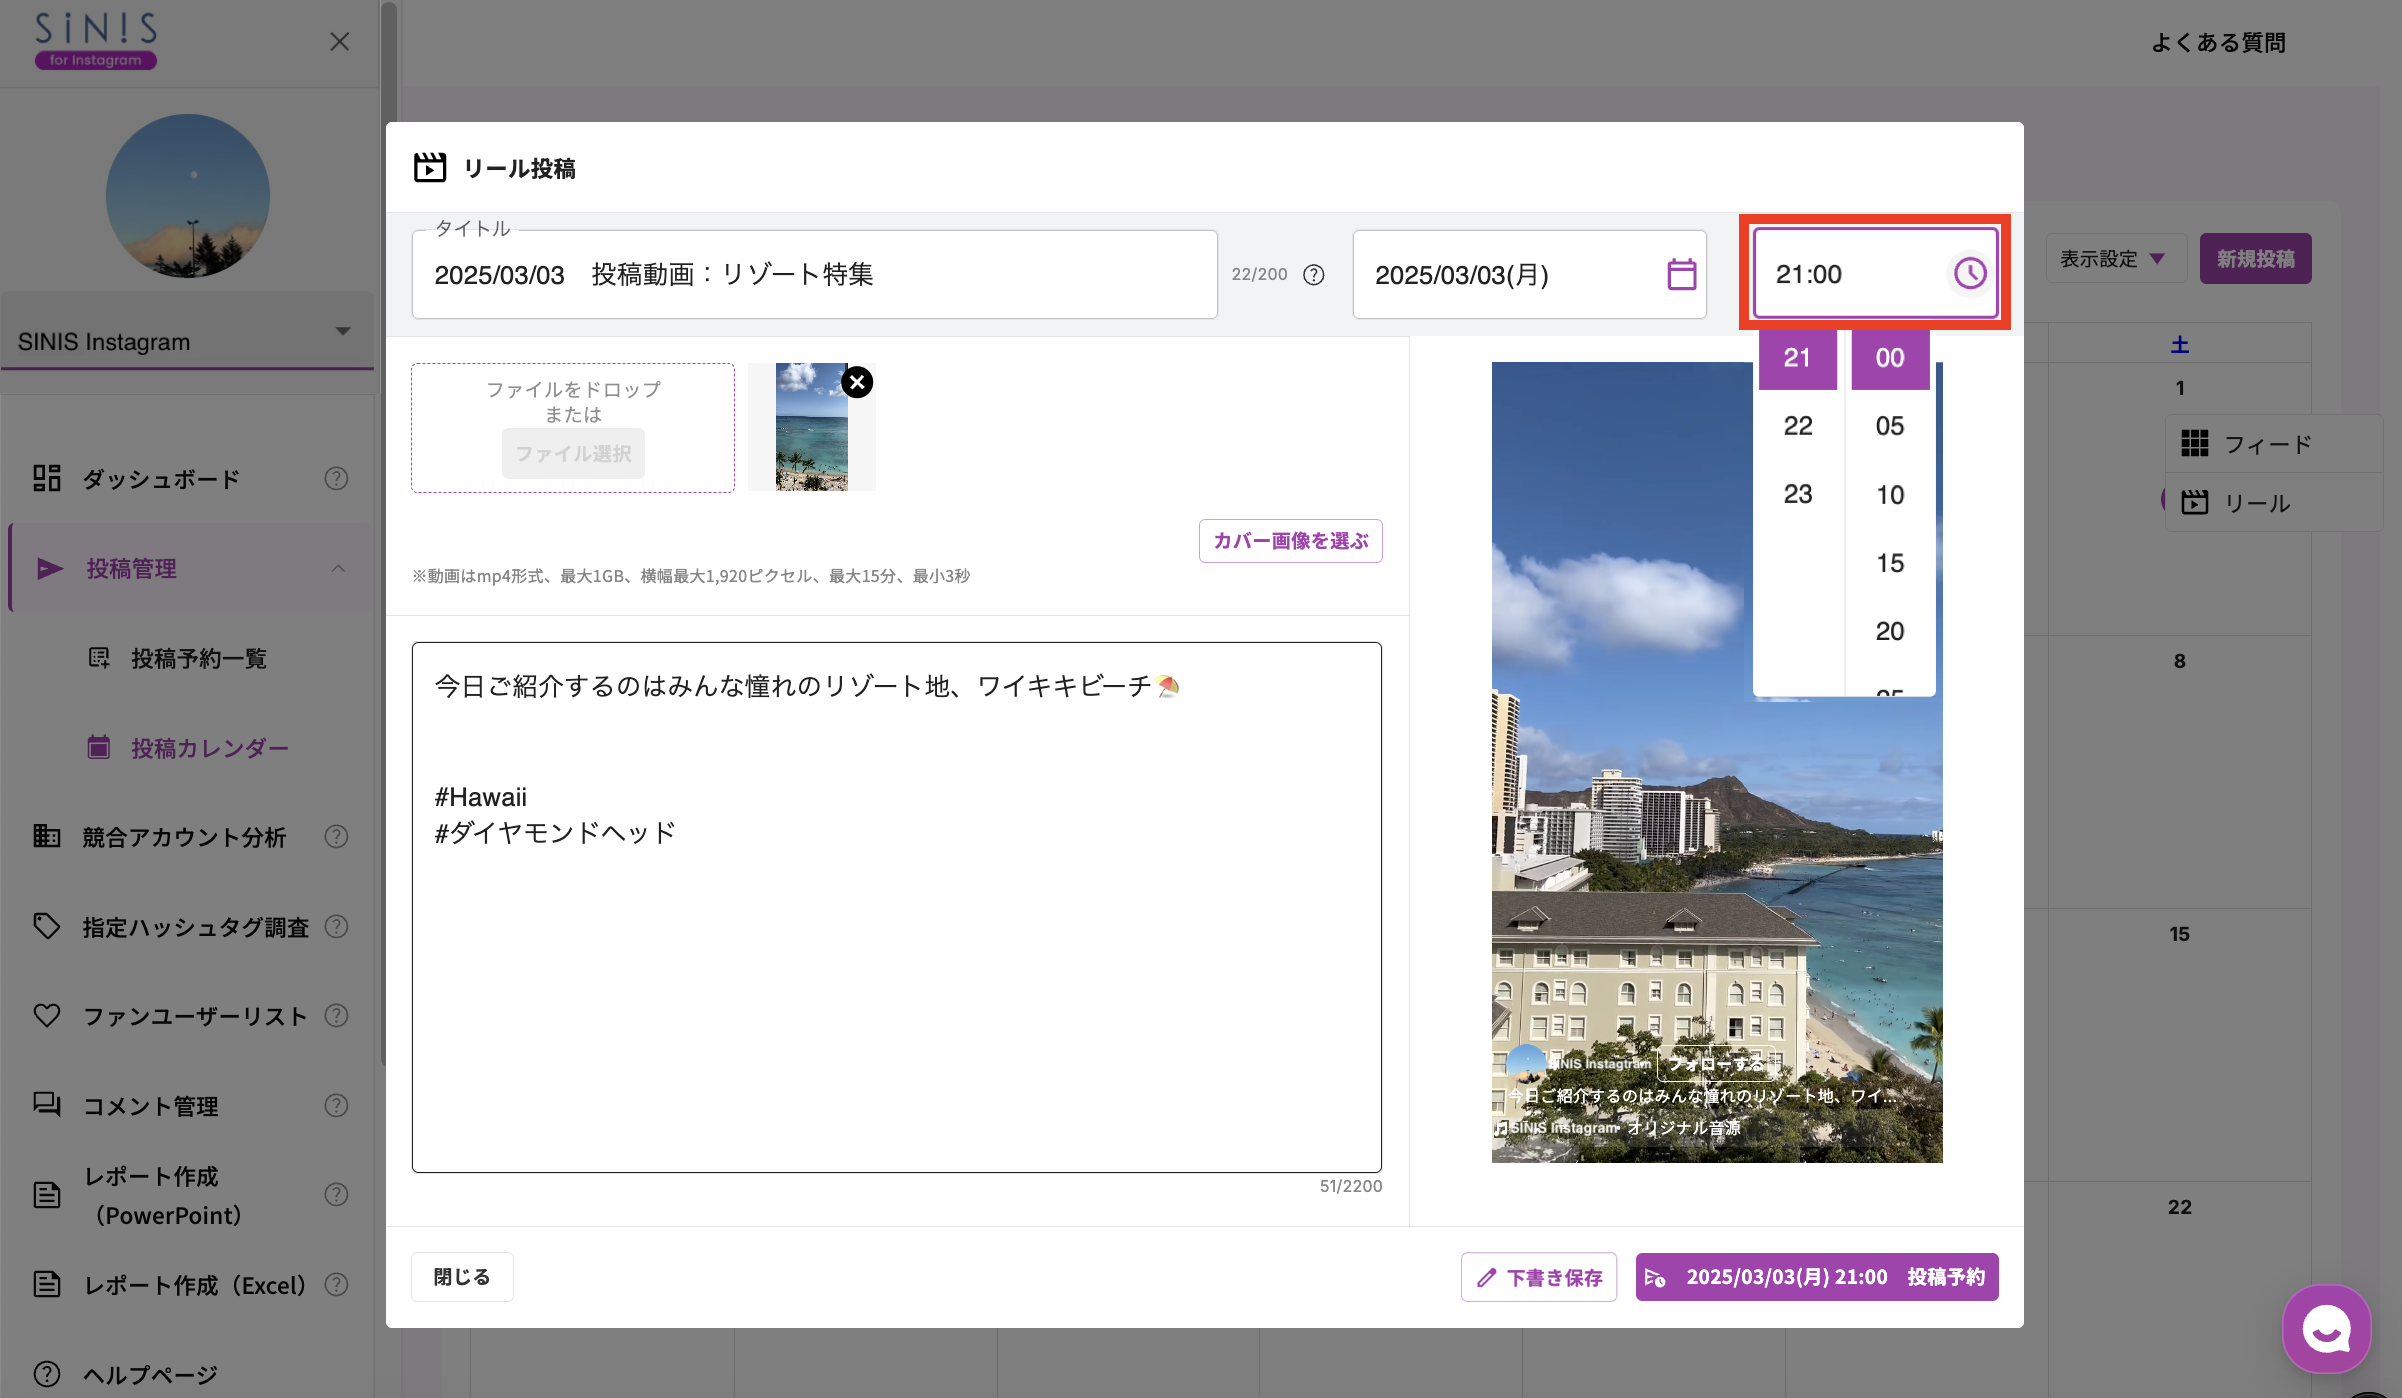Viewport: 2402px width, 1398px height.
Task: Open コメント管理 via its speech bubble icon
Action: click(x=47, y=1104)
